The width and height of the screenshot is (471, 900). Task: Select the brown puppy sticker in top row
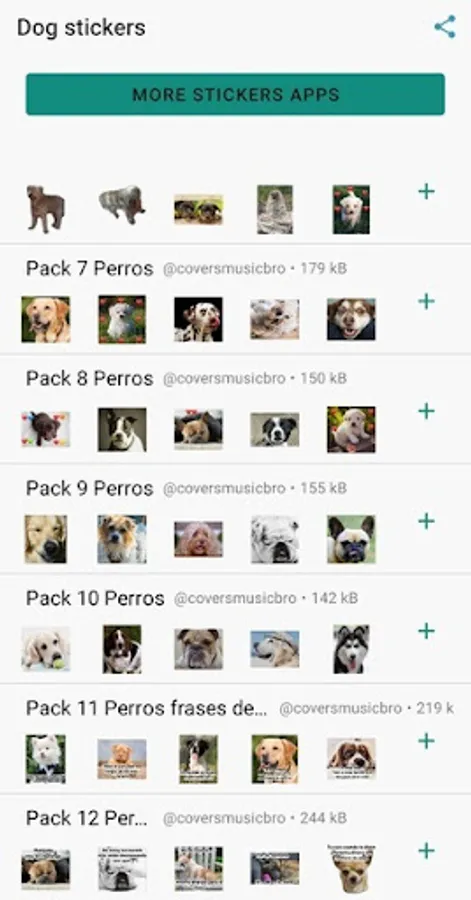pos(46,209)
